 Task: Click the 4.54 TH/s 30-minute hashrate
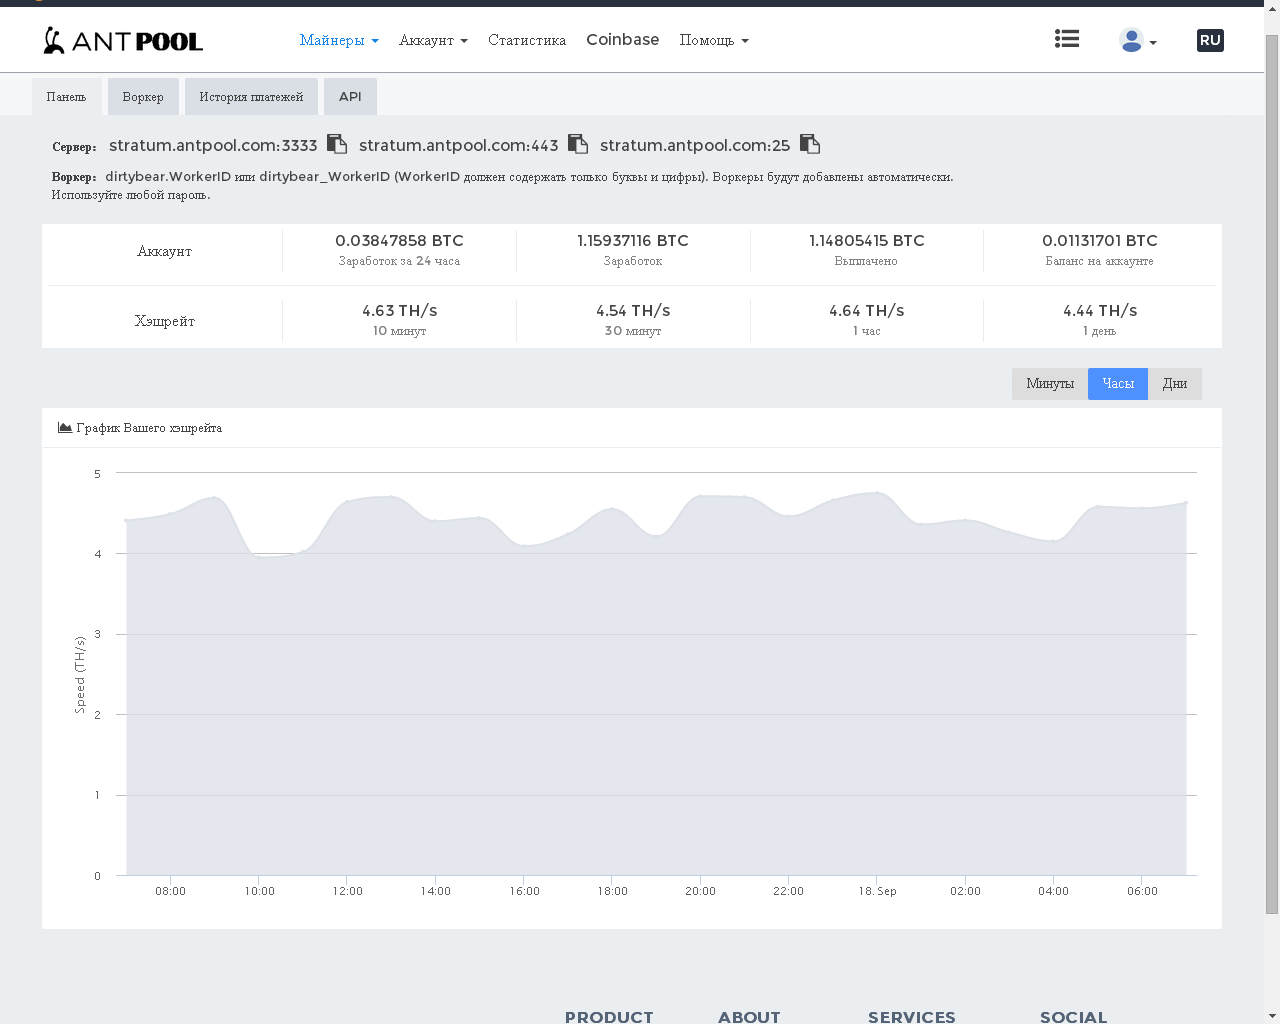point(633,311)
